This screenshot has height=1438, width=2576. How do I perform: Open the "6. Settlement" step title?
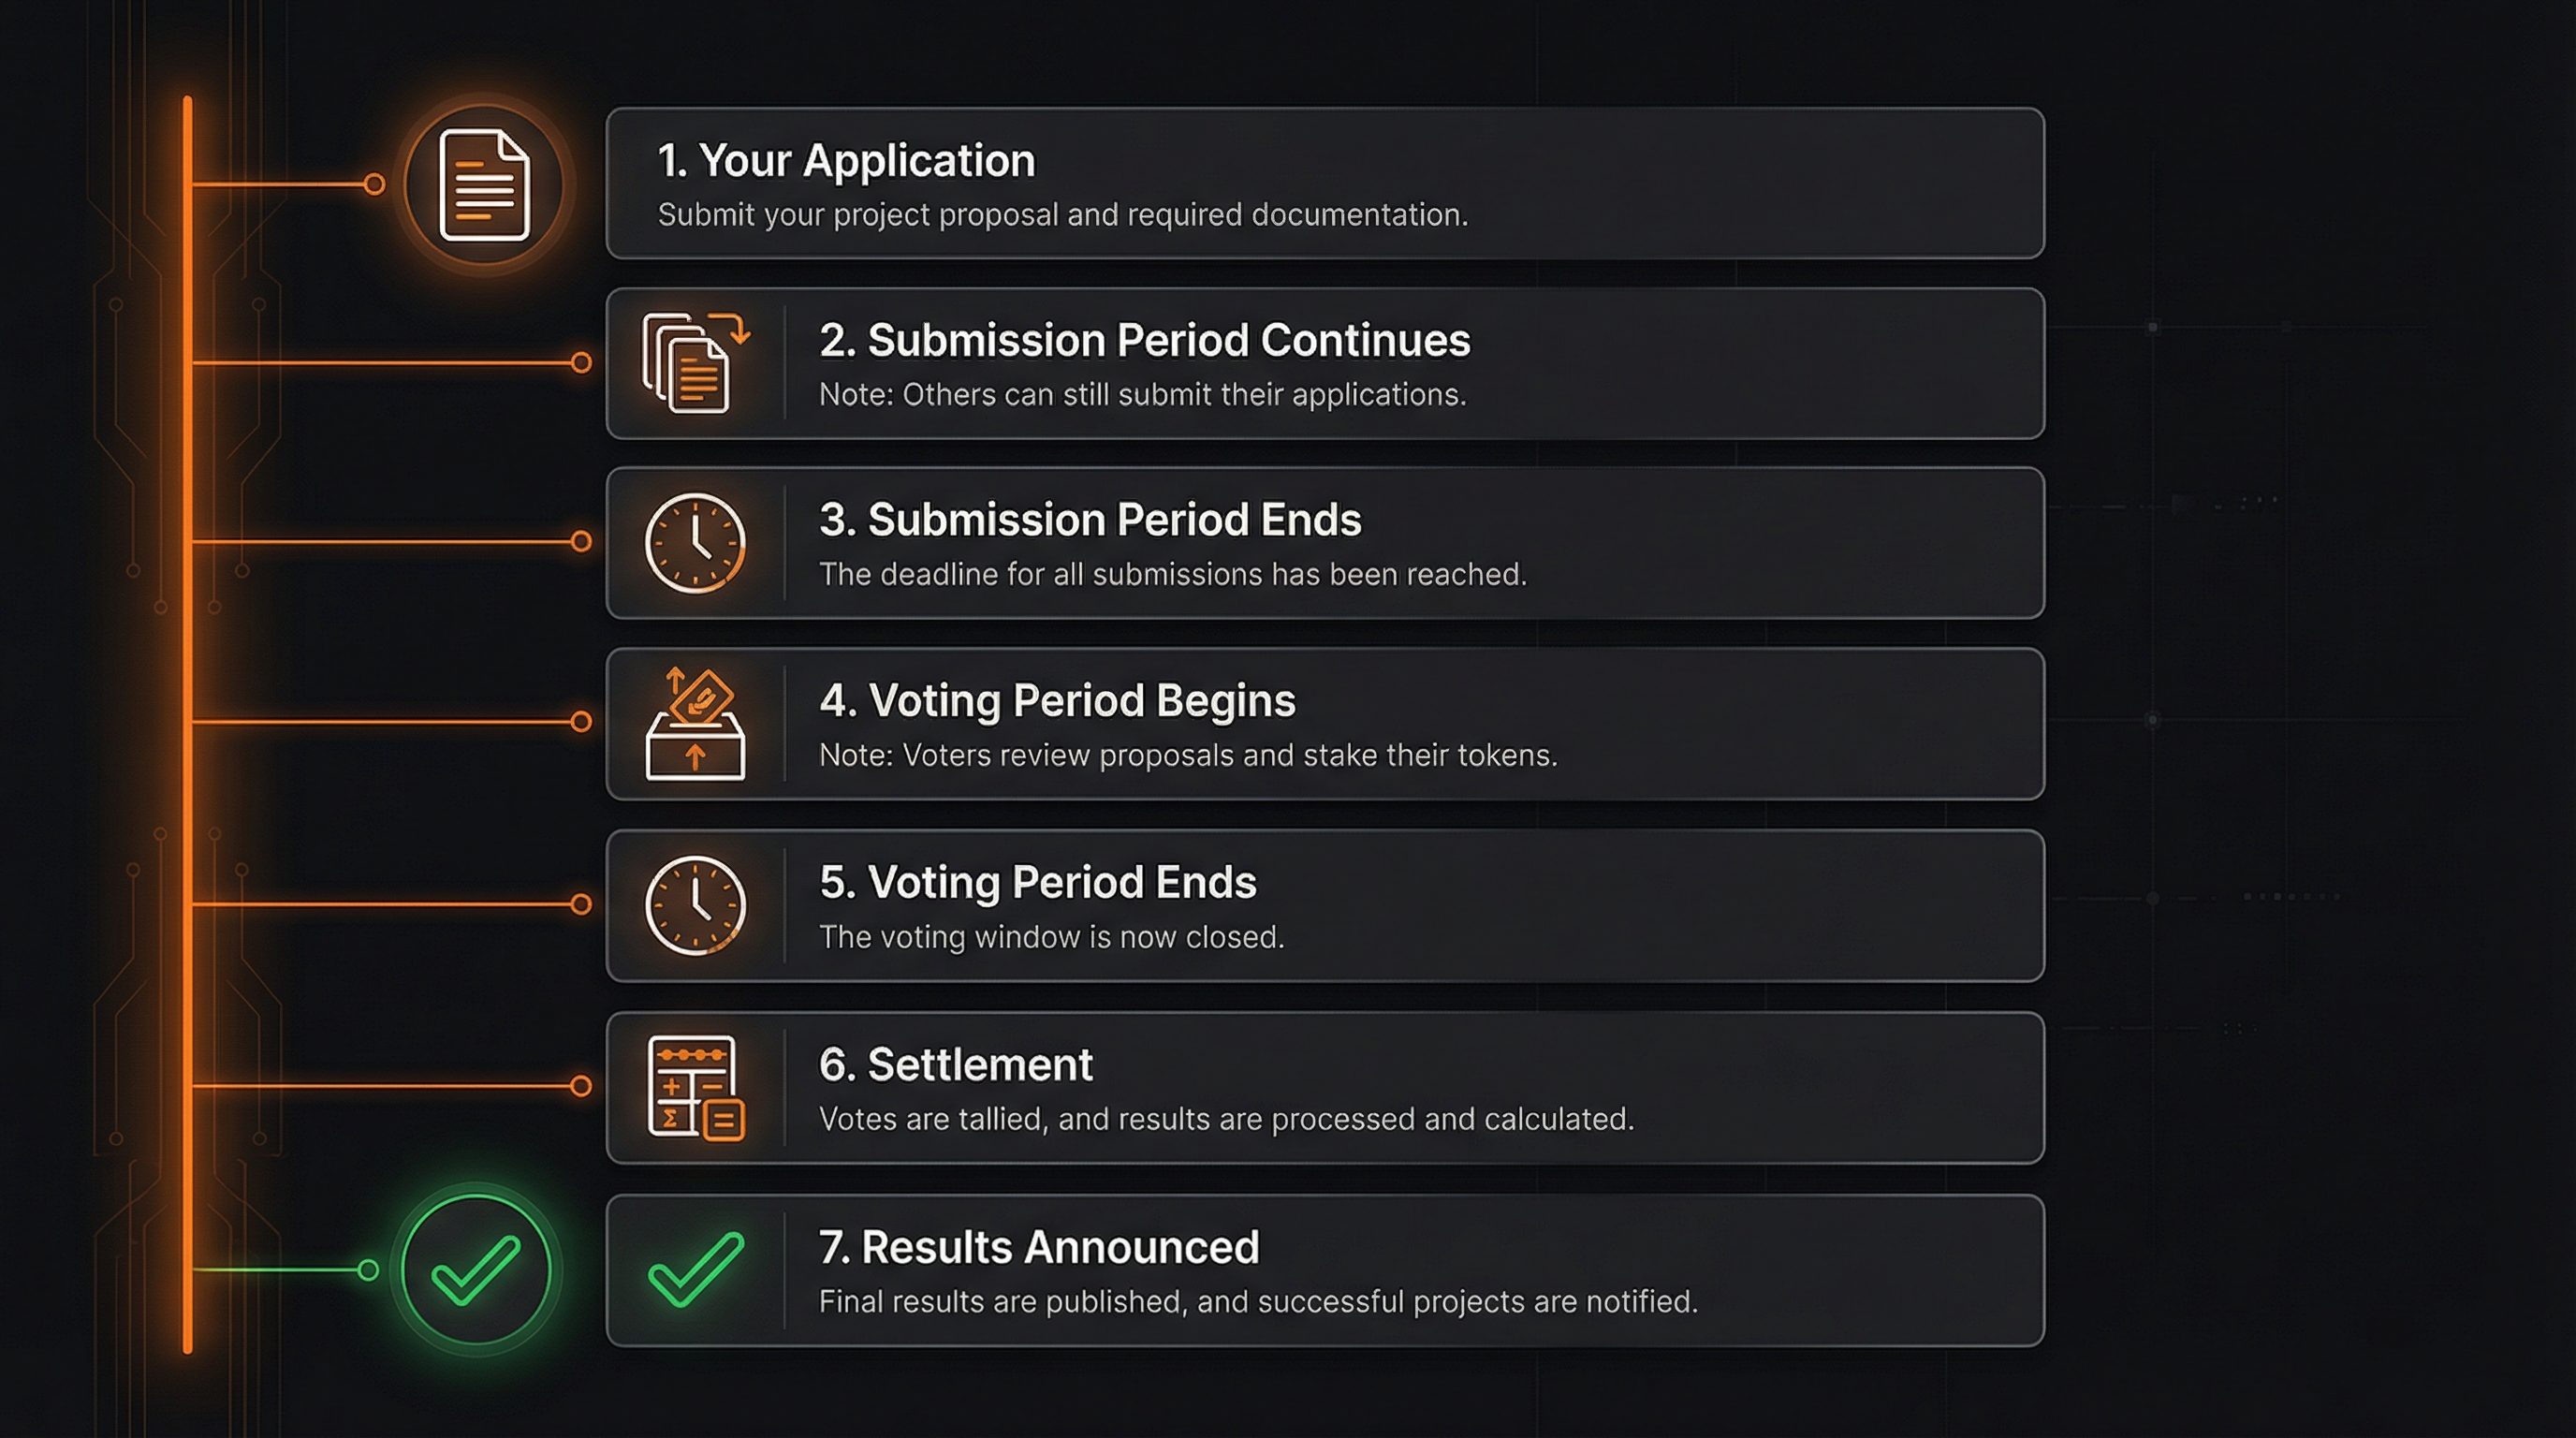coord(955,1065)
